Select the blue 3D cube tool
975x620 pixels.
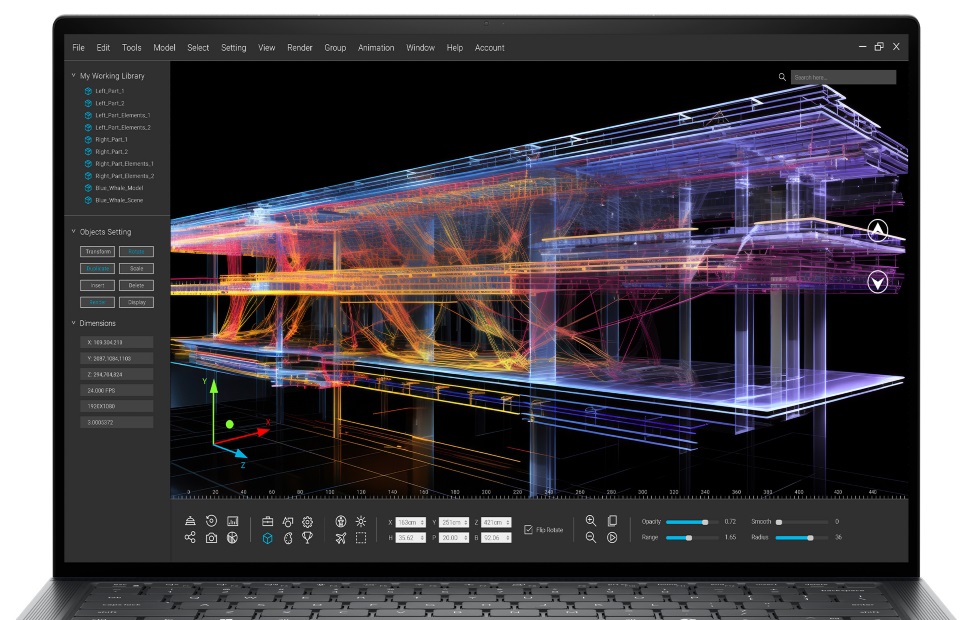pyautogui.click(x=267, y=538)
